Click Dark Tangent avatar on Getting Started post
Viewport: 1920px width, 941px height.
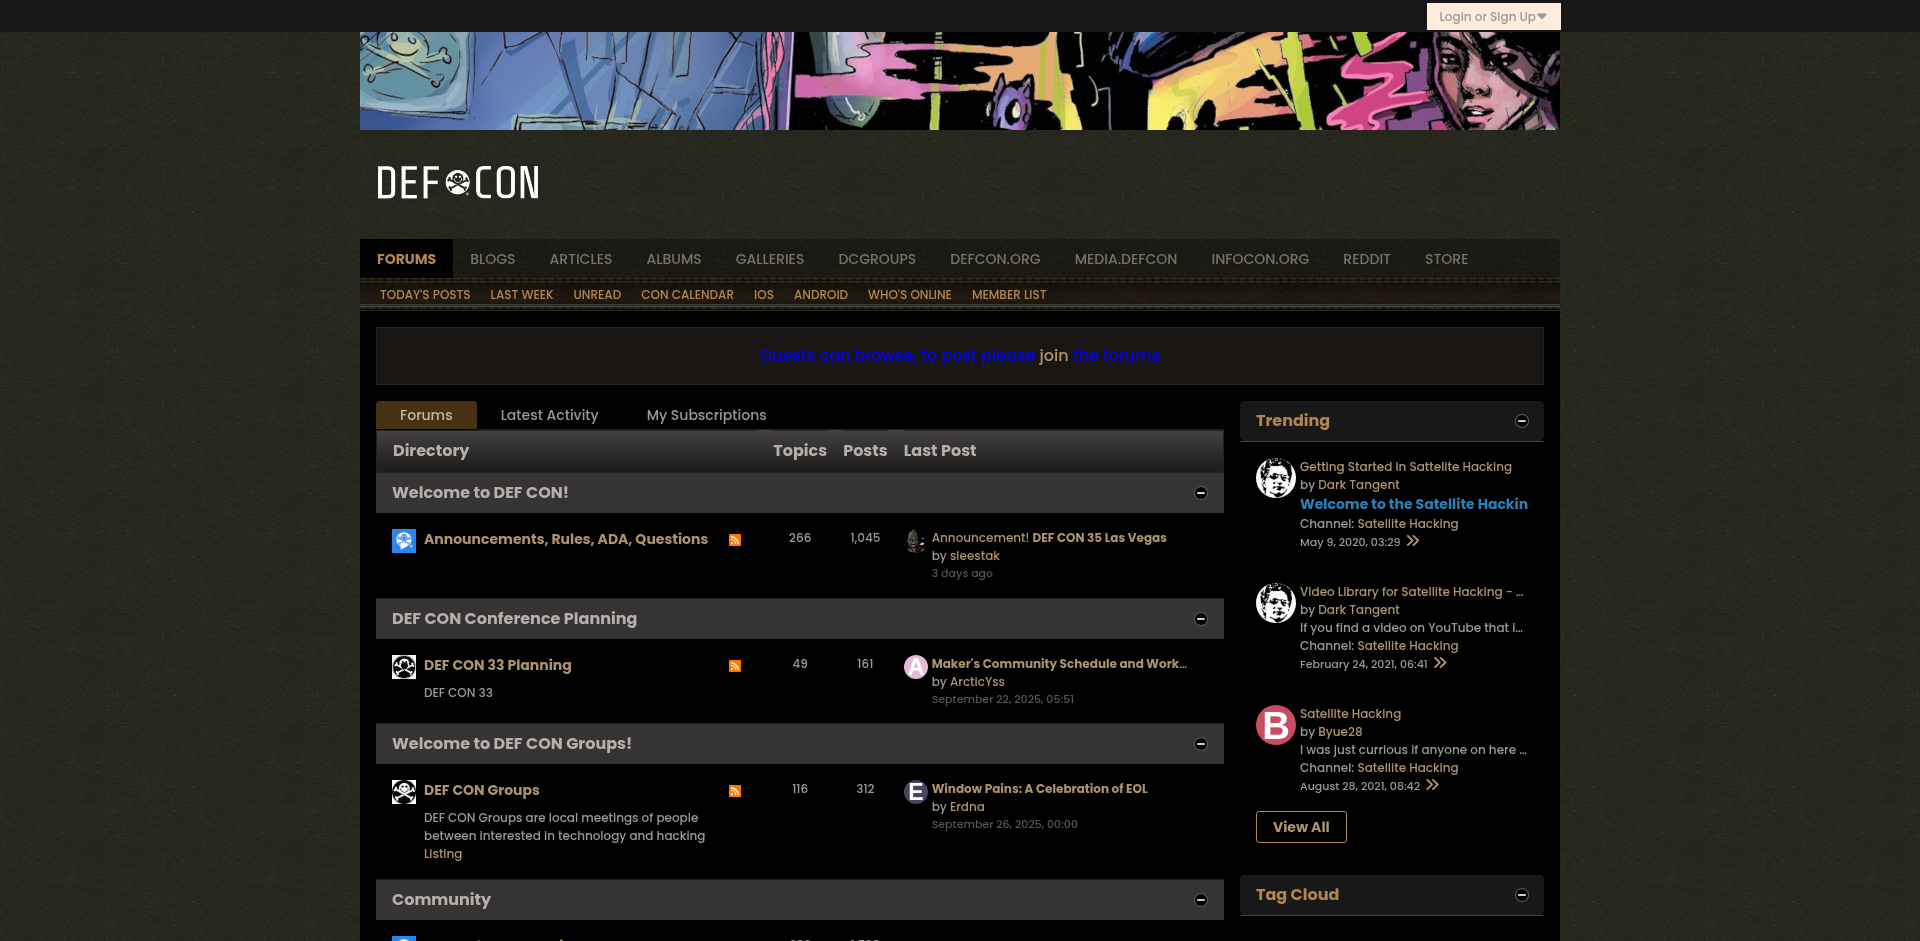[x=1275, y=478]
